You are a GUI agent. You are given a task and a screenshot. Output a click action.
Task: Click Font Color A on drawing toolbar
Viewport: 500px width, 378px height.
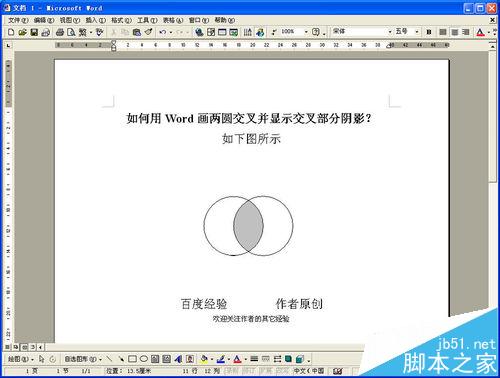click(237, 359)
